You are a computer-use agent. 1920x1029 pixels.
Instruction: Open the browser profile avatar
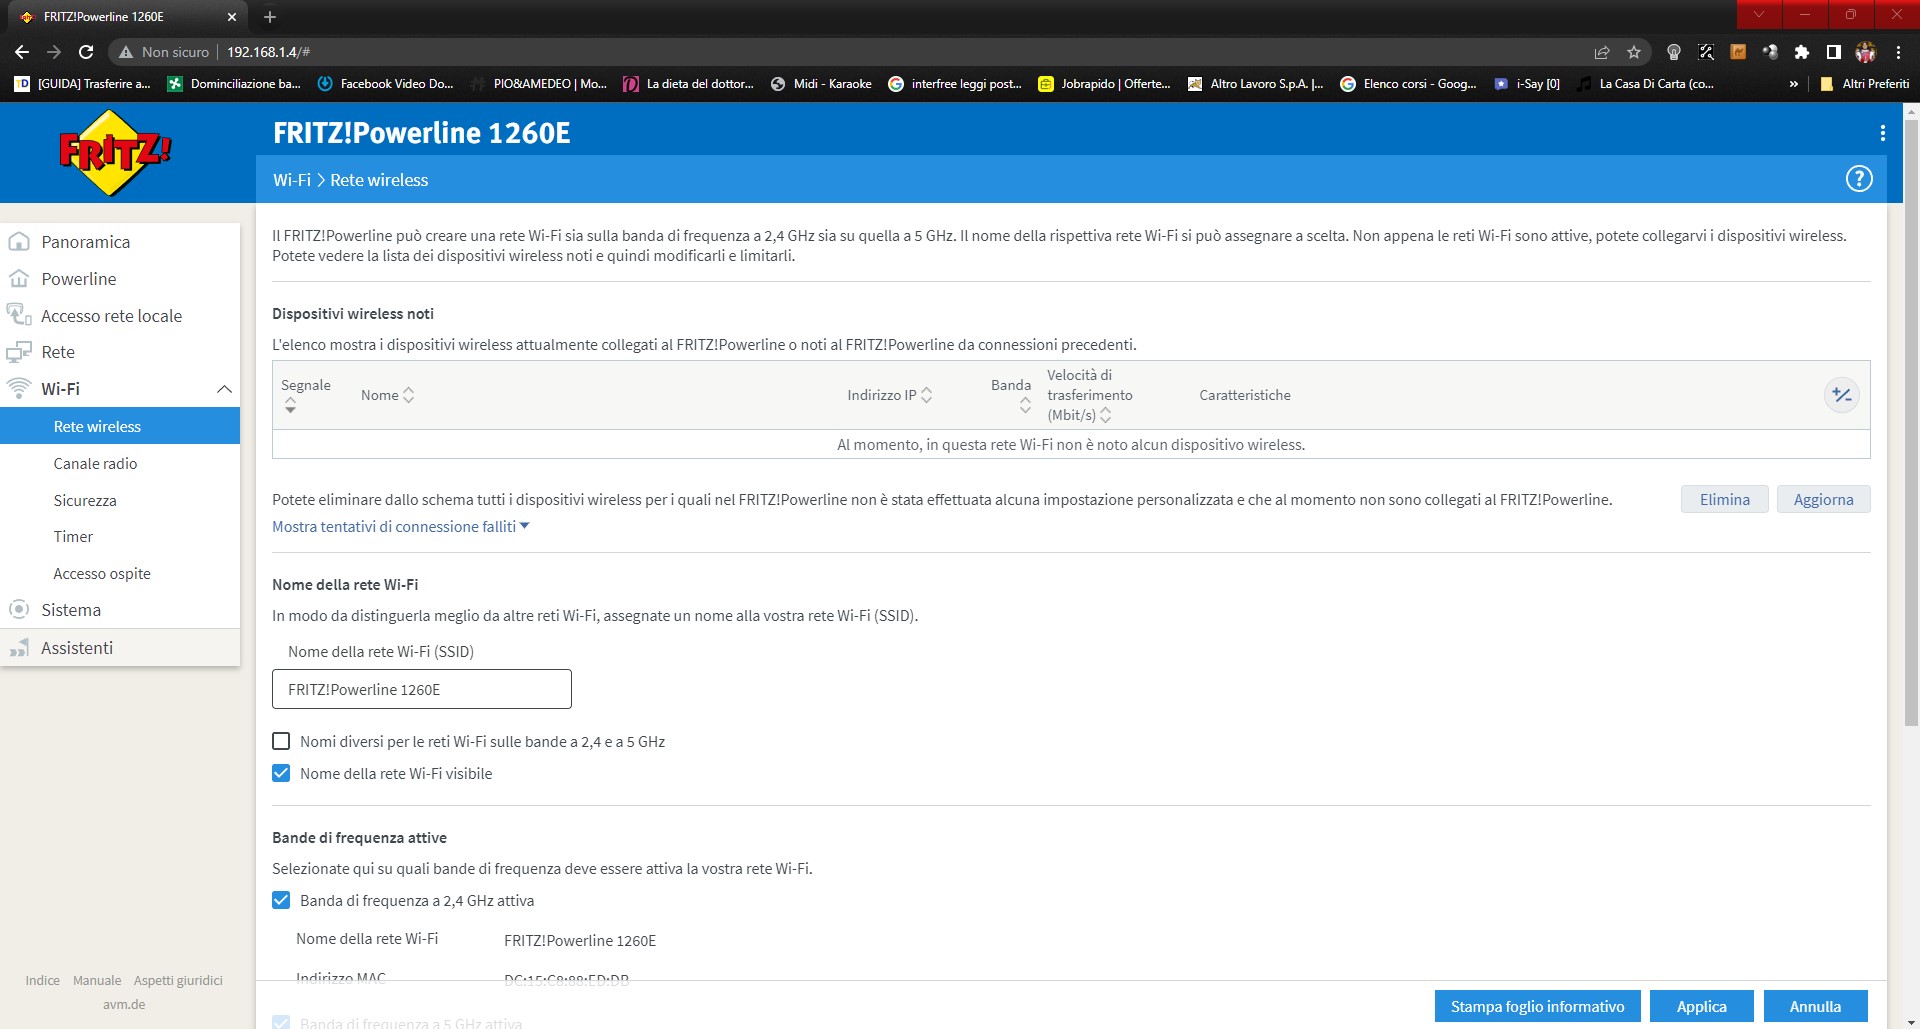tap(1865, 52)
